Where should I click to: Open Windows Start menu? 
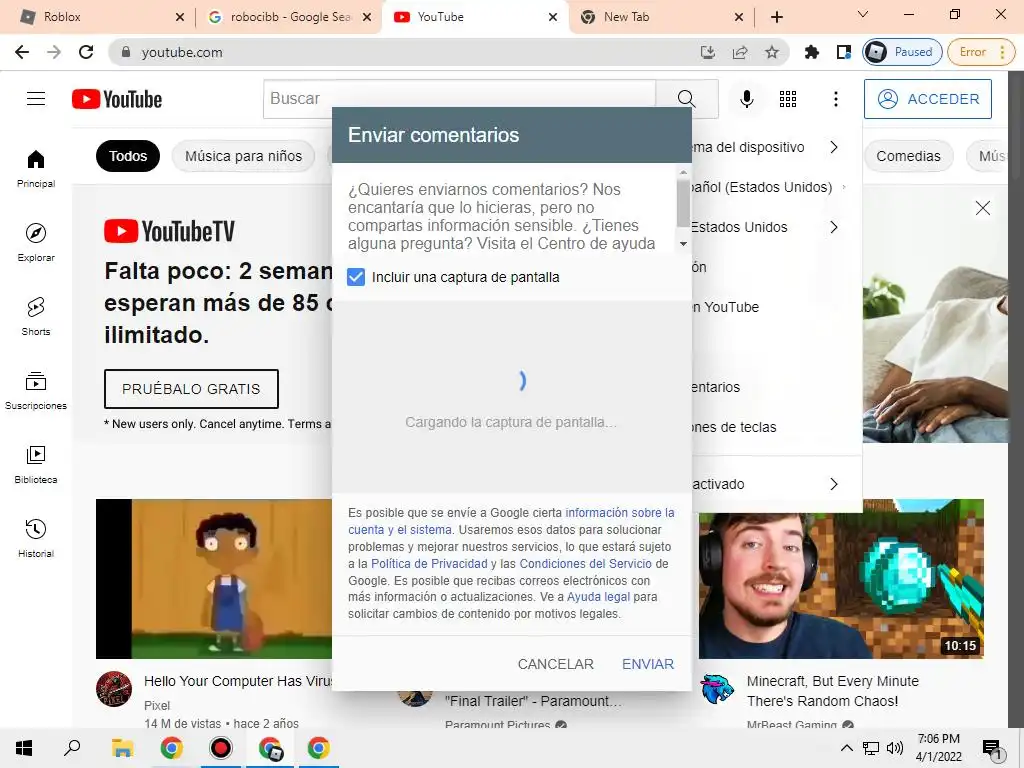pyautogui.click(x=24, y=748)
